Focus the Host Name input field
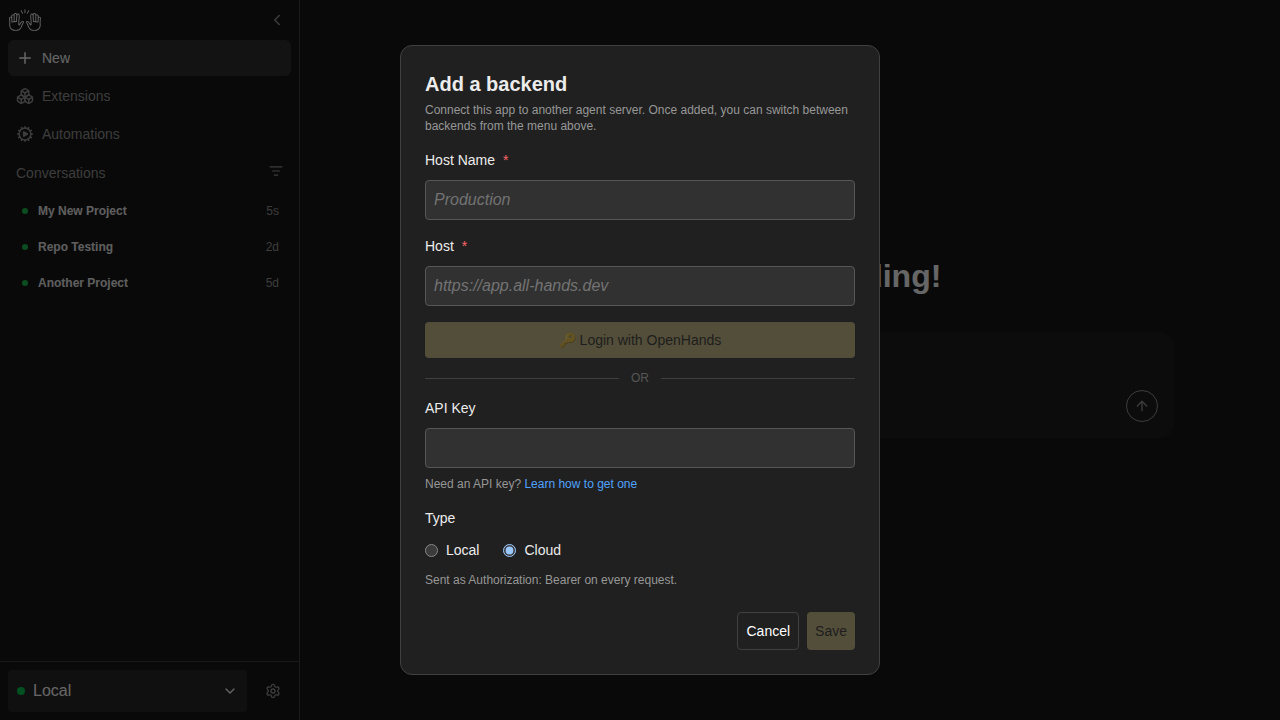The image size is (1280, 720). pyautogui.click(x=640, y=200)
